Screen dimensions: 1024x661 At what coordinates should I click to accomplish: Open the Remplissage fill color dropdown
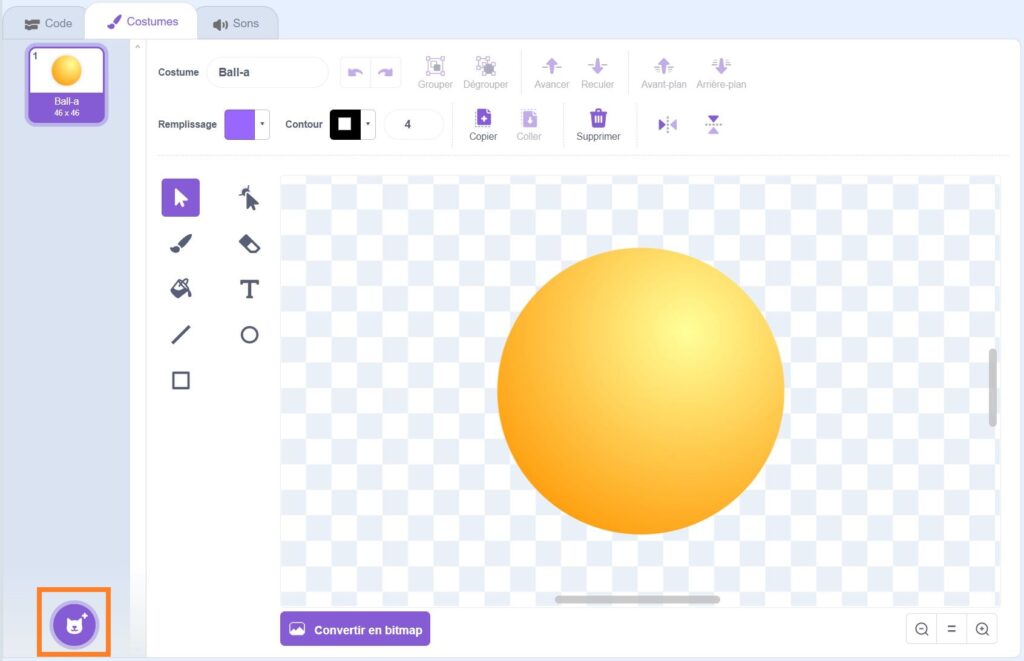click(262, 125)
